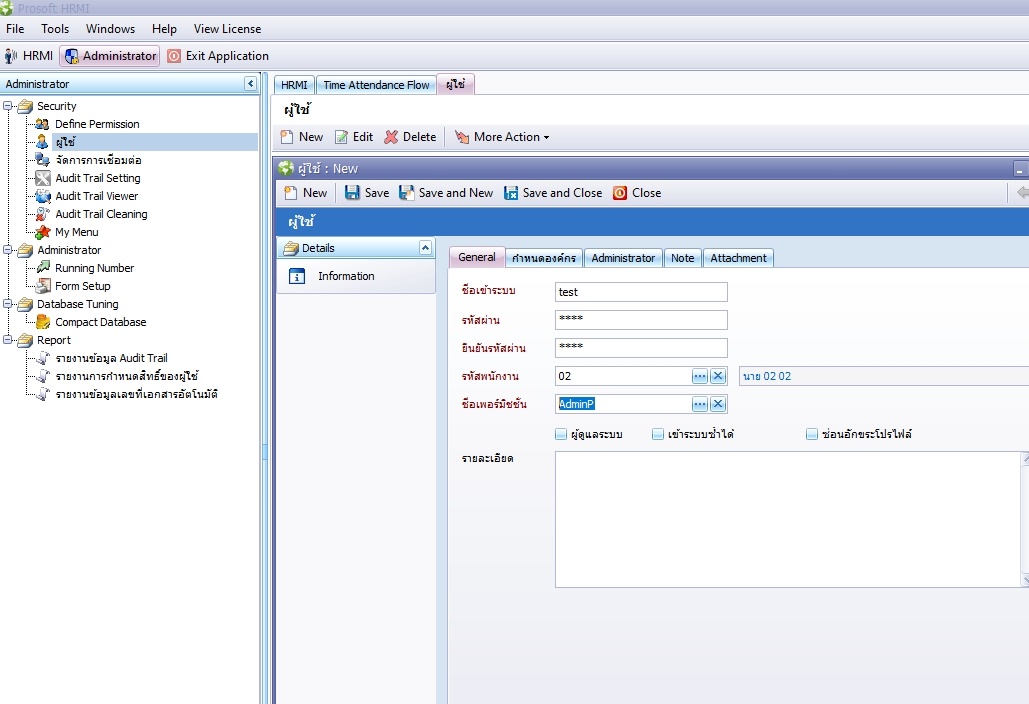Click Edit in the user list toolbar
Viewport: 1029px width, 704px height.
[x=354, y=137]
